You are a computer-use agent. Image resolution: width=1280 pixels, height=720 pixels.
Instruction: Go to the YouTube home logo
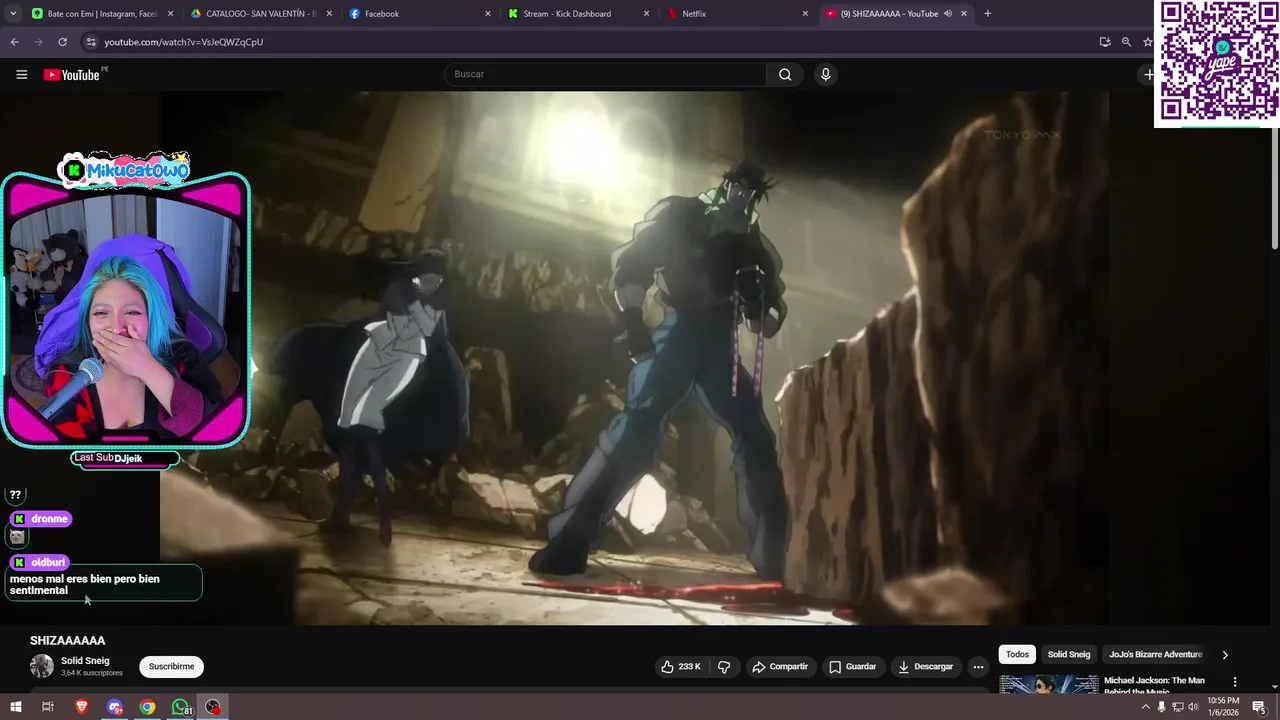[x=71, y=75]
